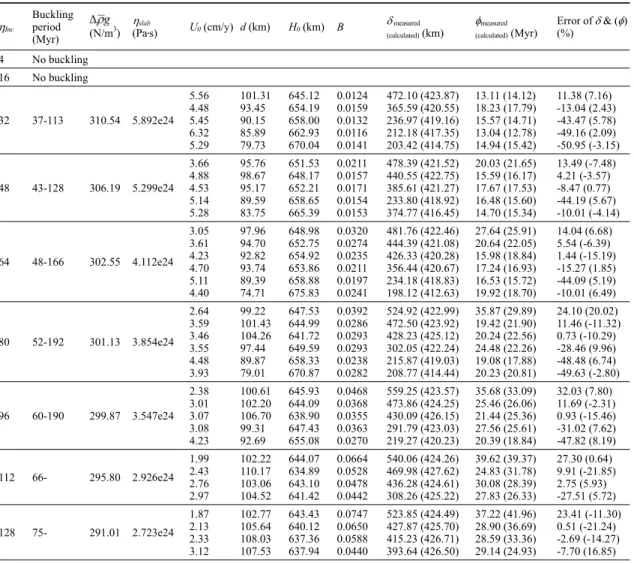
Task: Click buckling period '52-192'
Action: point(48,342)
